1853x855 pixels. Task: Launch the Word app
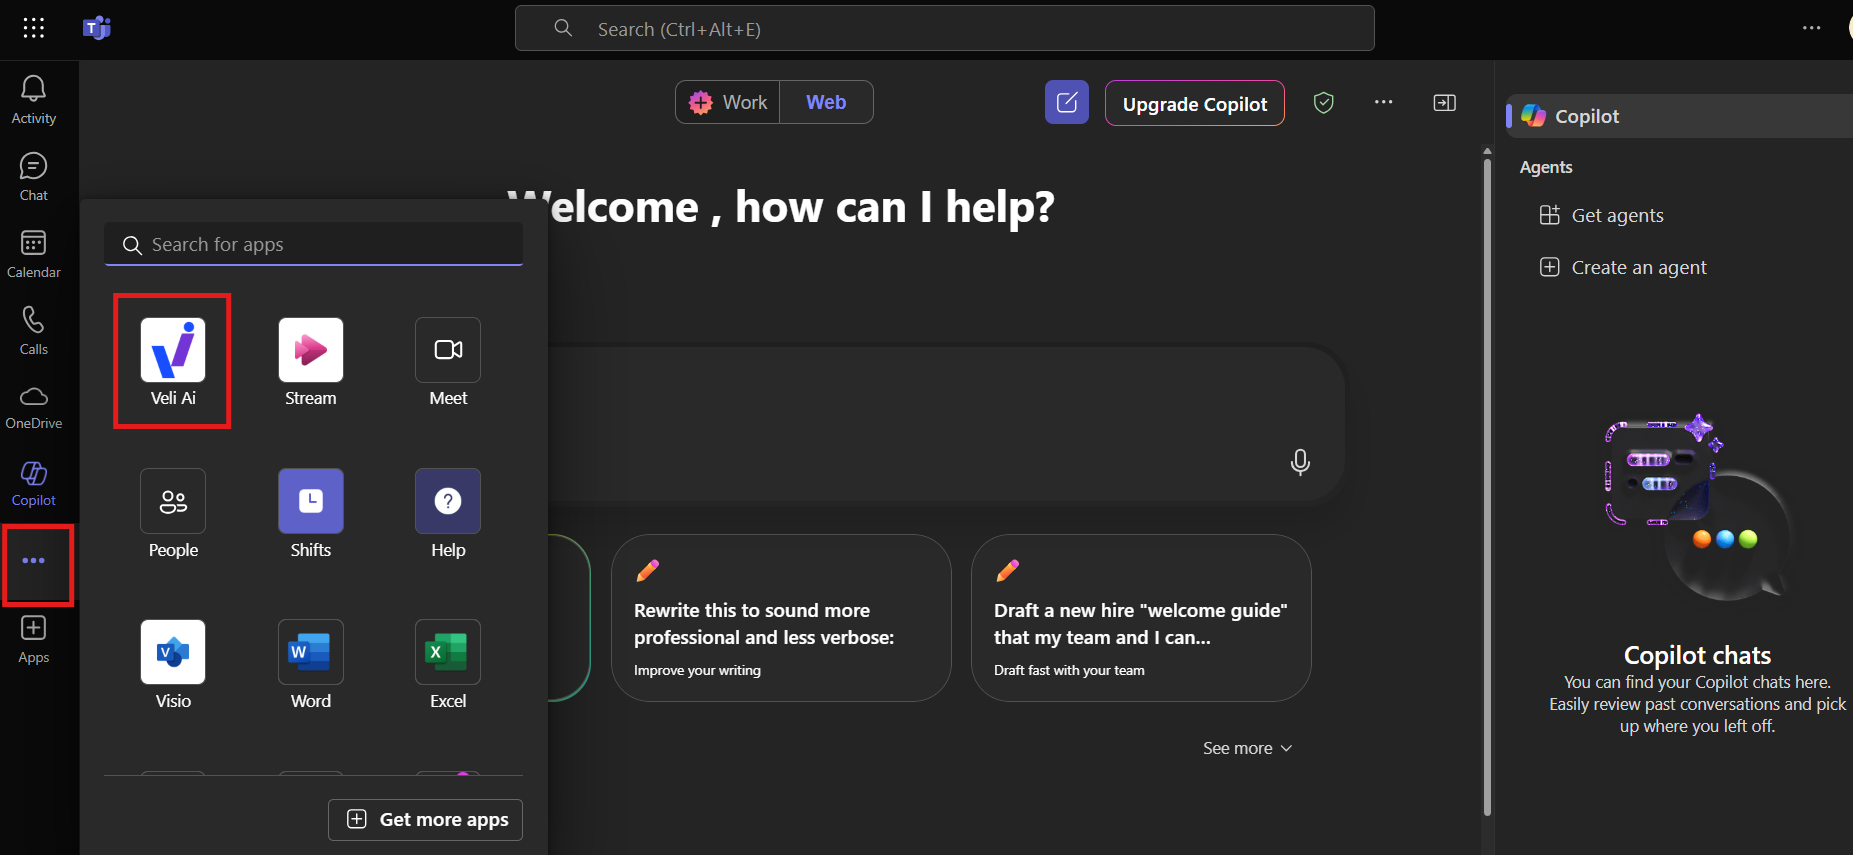pos(311,665)
